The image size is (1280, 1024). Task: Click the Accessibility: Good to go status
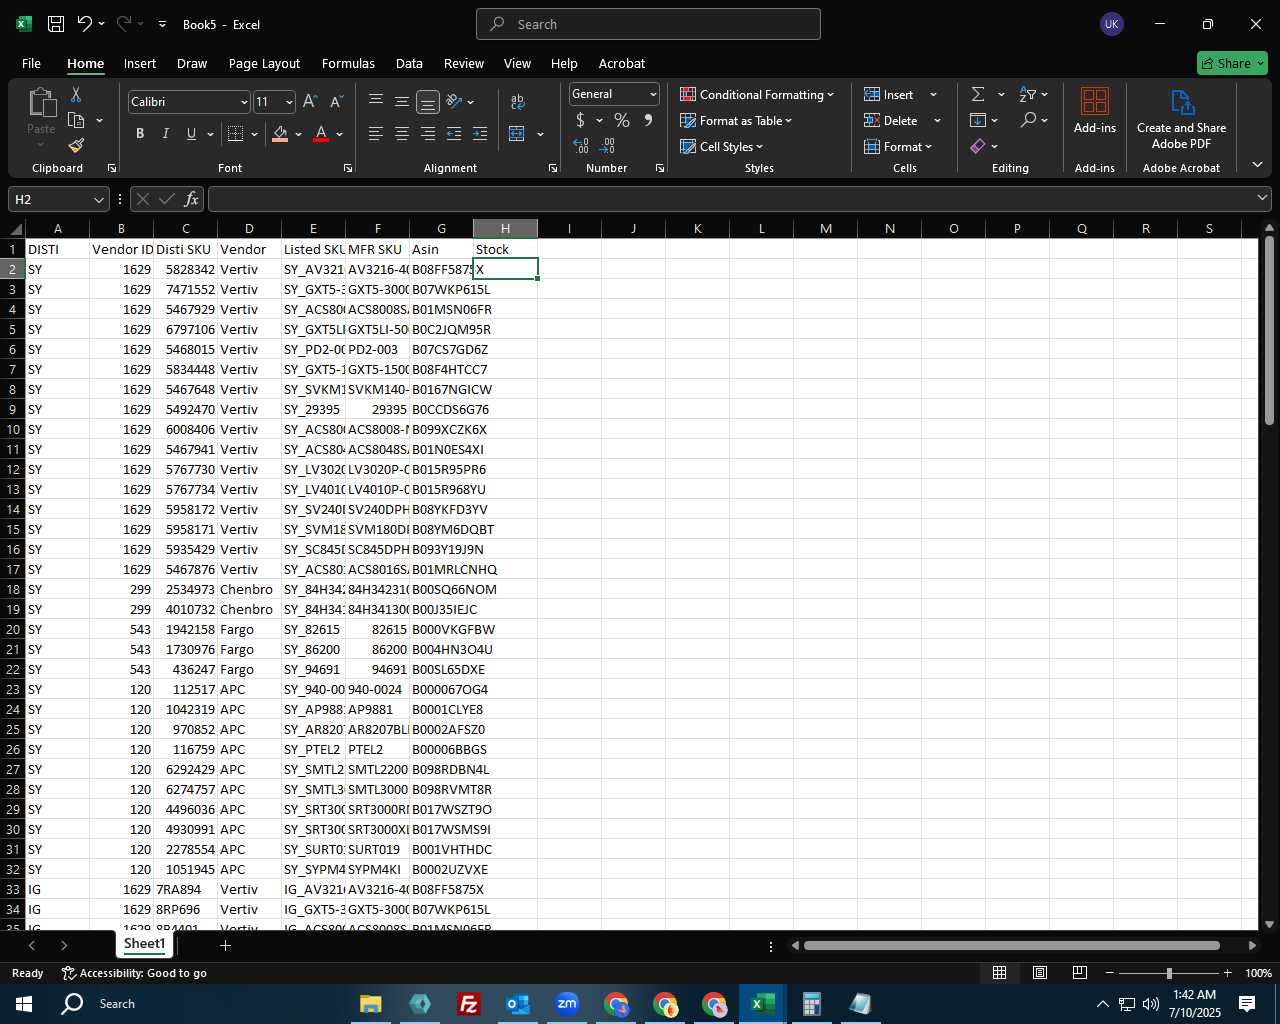point(134,973)
